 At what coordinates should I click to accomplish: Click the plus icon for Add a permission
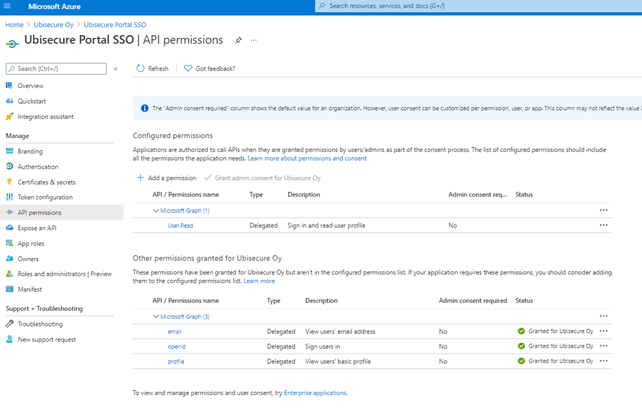tap(140, 178)
